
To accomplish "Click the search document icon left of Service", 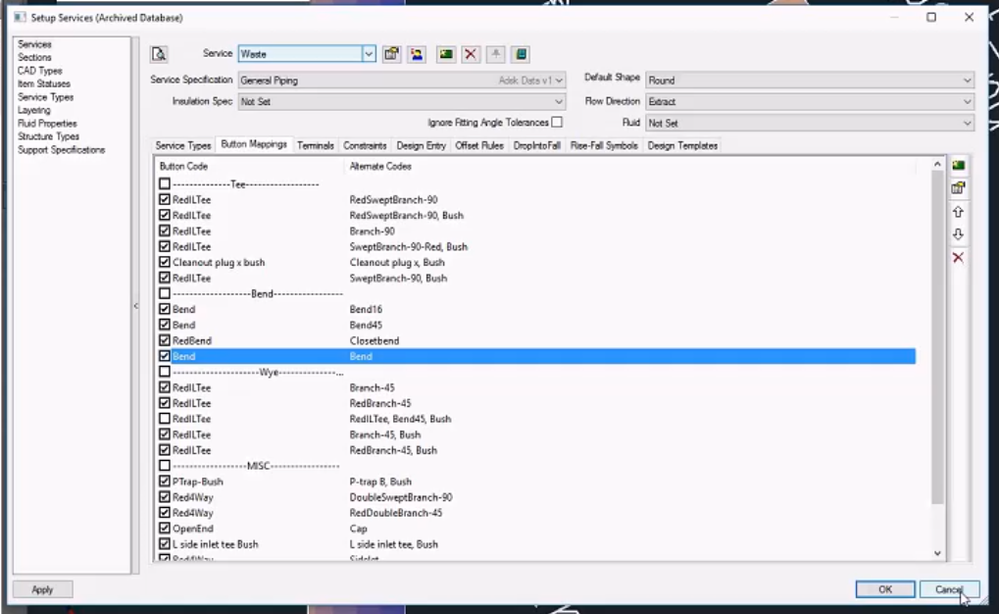I will (x=159, y=54).
